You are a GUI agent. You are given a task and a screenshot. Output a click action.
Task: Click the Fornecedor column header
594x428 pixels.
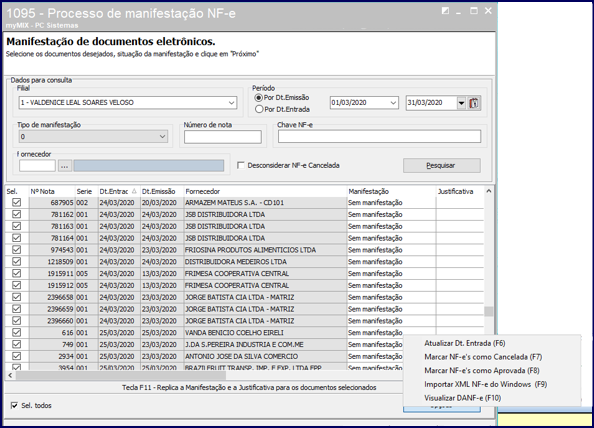coord(265,191)
